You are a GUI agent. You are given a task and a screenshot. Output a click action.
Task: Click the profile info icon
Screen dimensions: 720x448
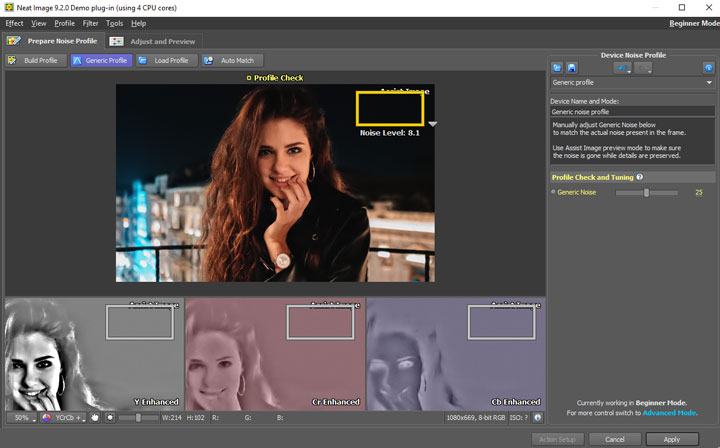click(x=708, y=68)
